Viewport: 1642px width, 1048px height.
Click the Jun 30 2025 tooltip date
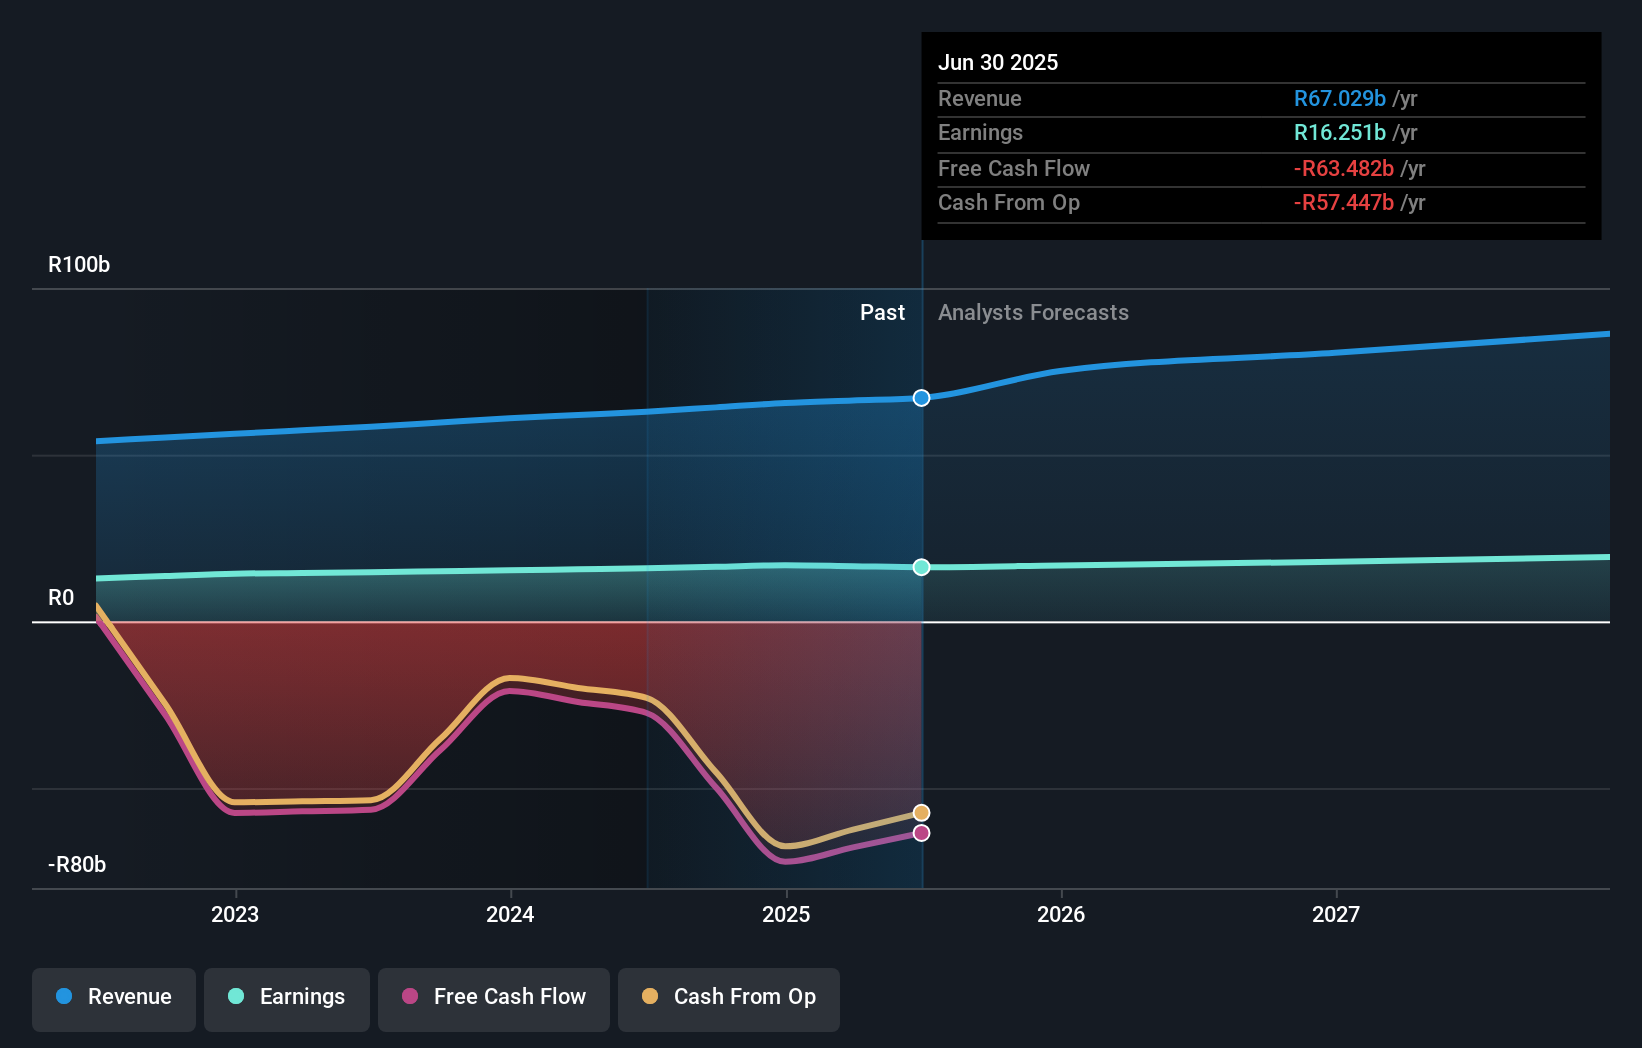(998, 62)
